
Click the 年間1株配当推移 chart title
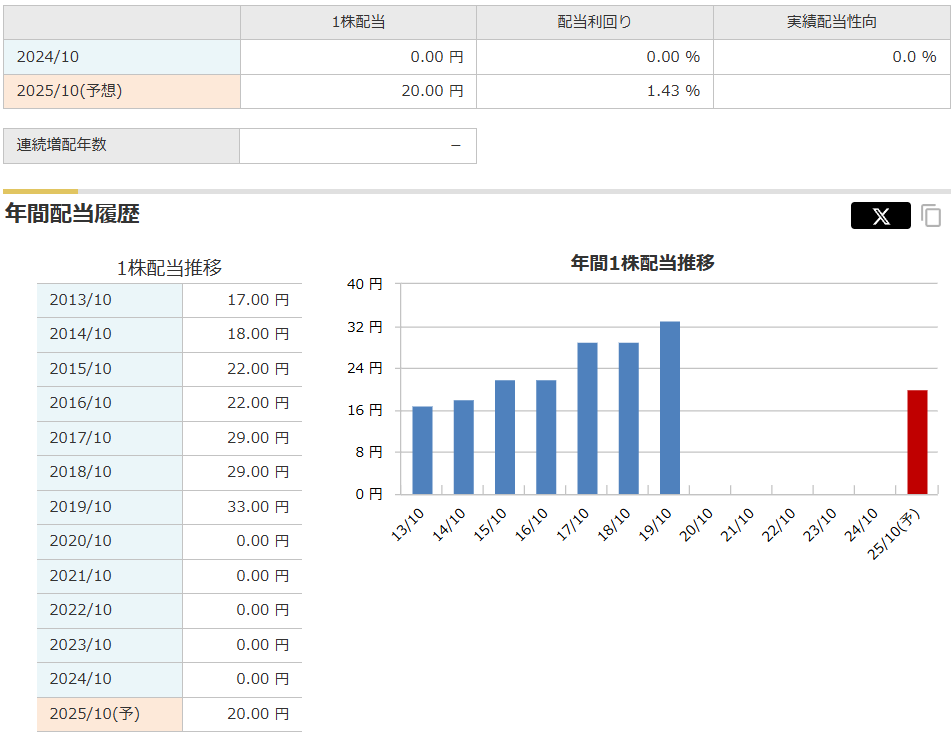click(x=642, y=263)
